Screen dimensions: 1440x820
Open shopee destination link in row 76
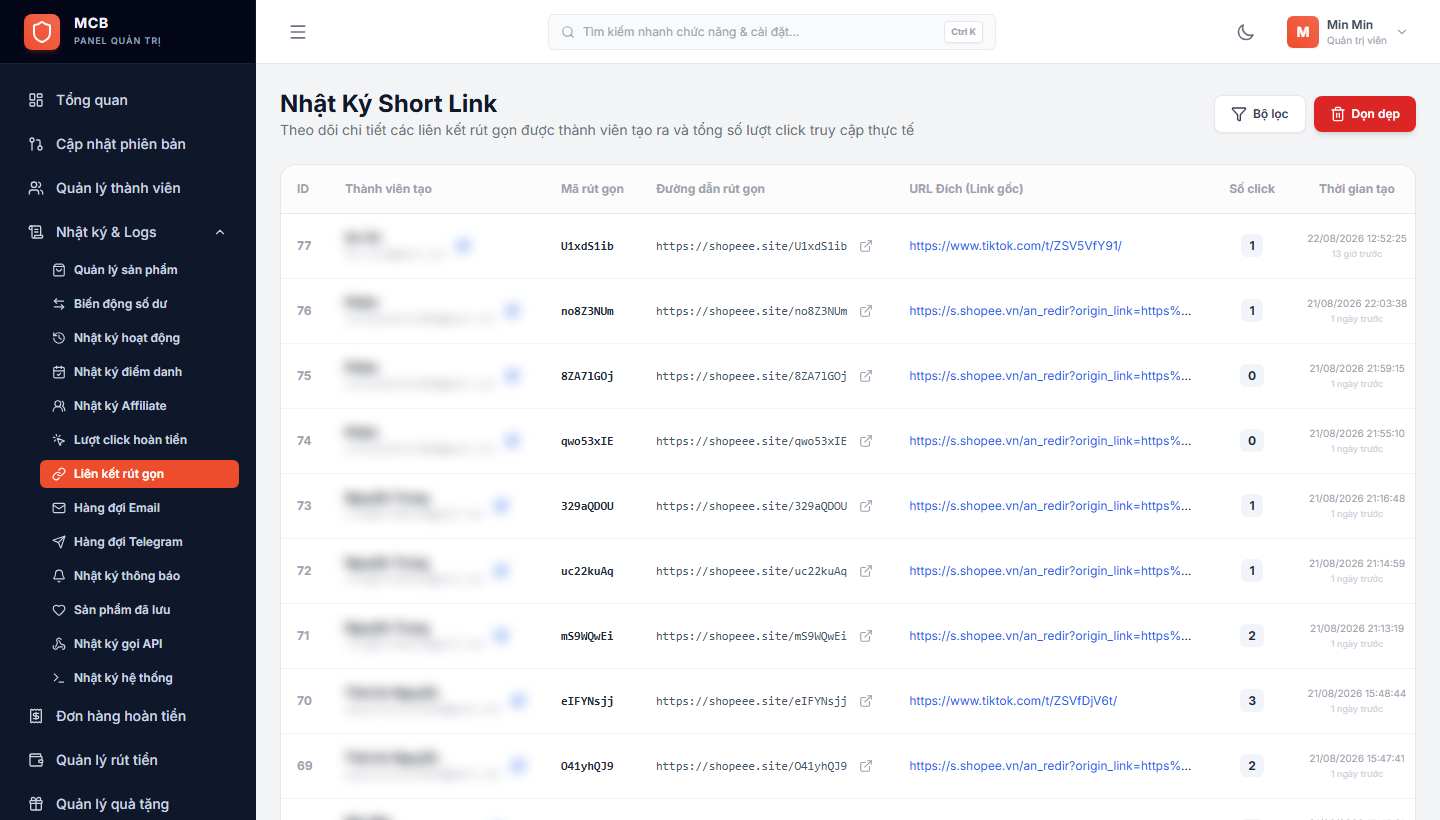click(x=1050, y=311)
